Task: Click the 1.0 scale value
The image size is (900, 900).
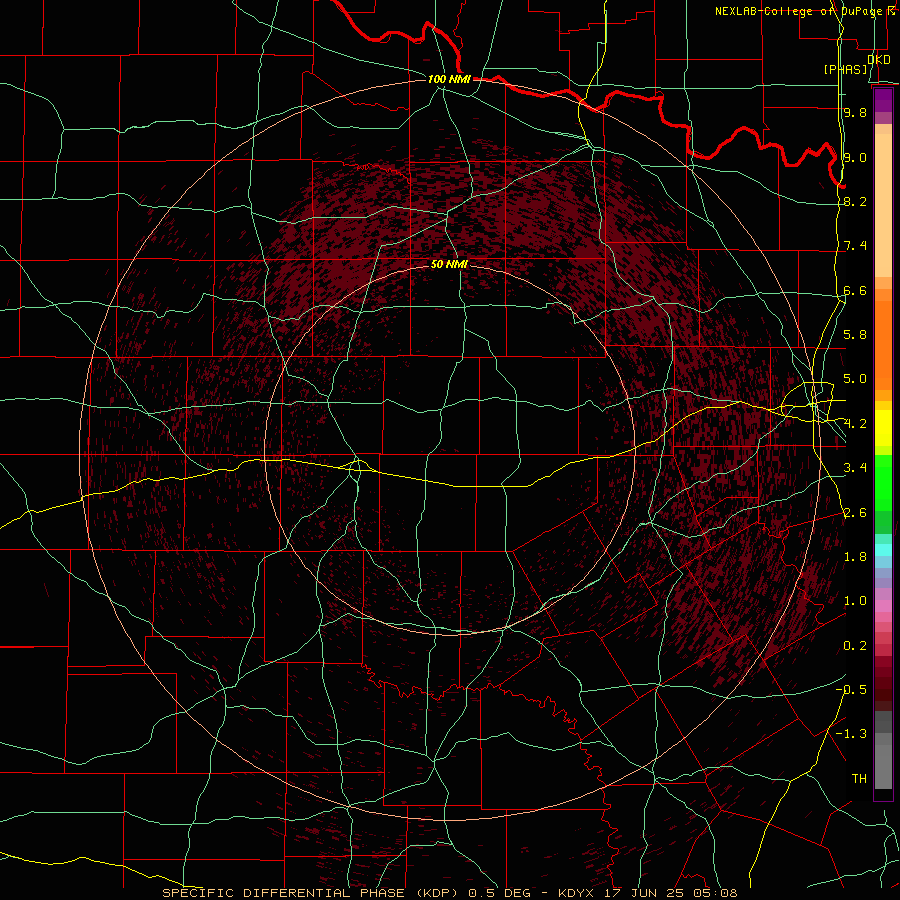Action: pyautogui.click(x=855, y=601)
